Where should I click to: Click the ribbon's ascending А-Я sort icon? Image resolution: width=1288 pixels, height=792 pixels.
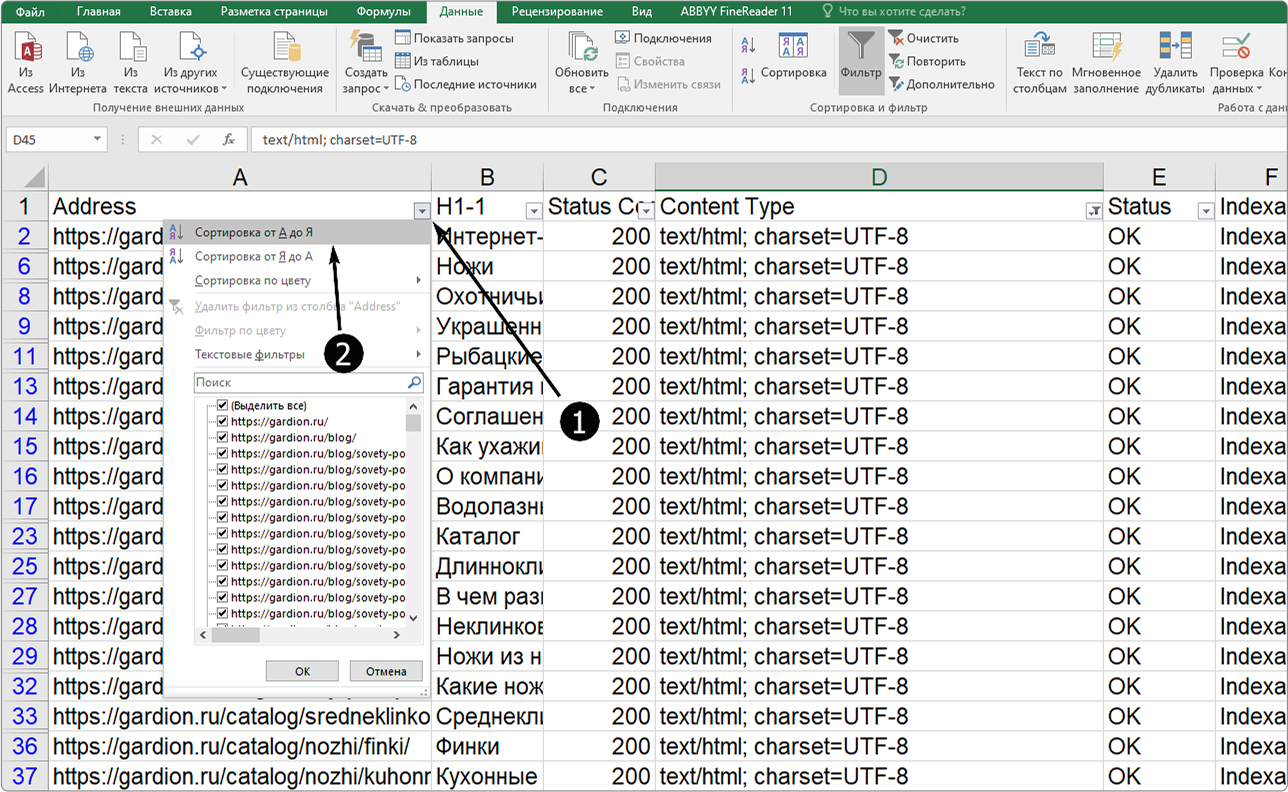point(748,45)
